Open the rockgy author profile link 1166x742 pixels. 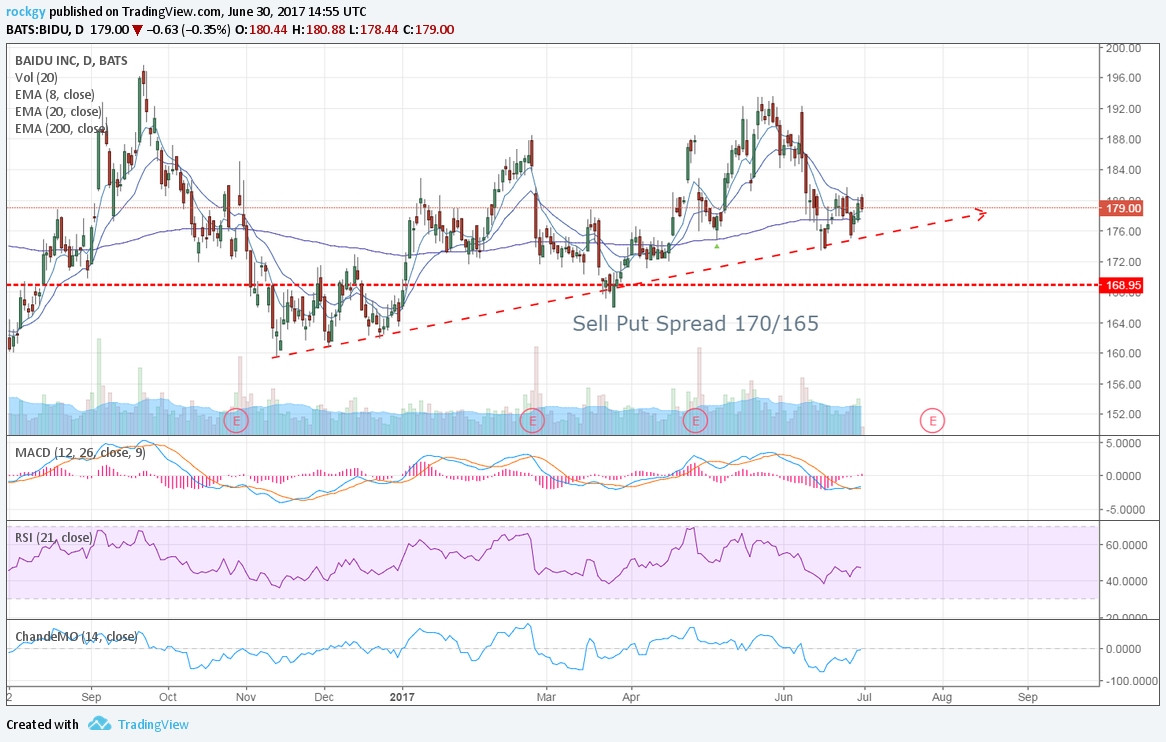(x=26, y=12)
